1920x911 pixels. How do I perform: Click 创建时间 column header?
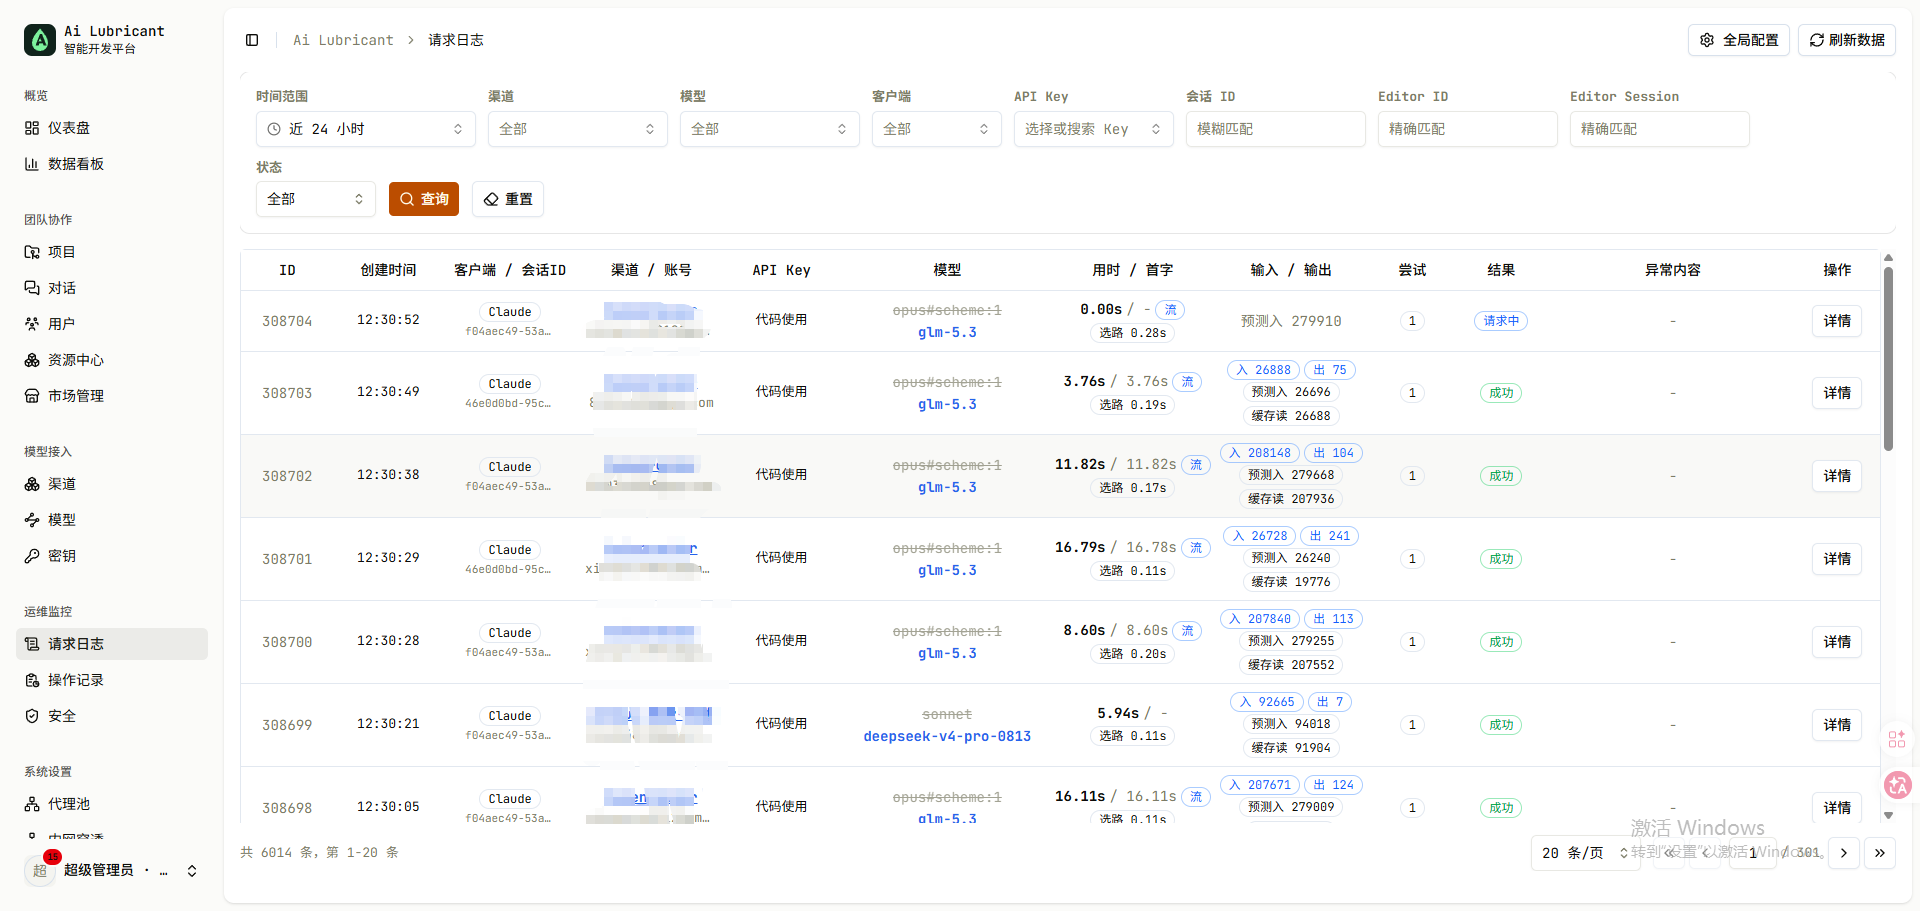[x=388, y=270]
